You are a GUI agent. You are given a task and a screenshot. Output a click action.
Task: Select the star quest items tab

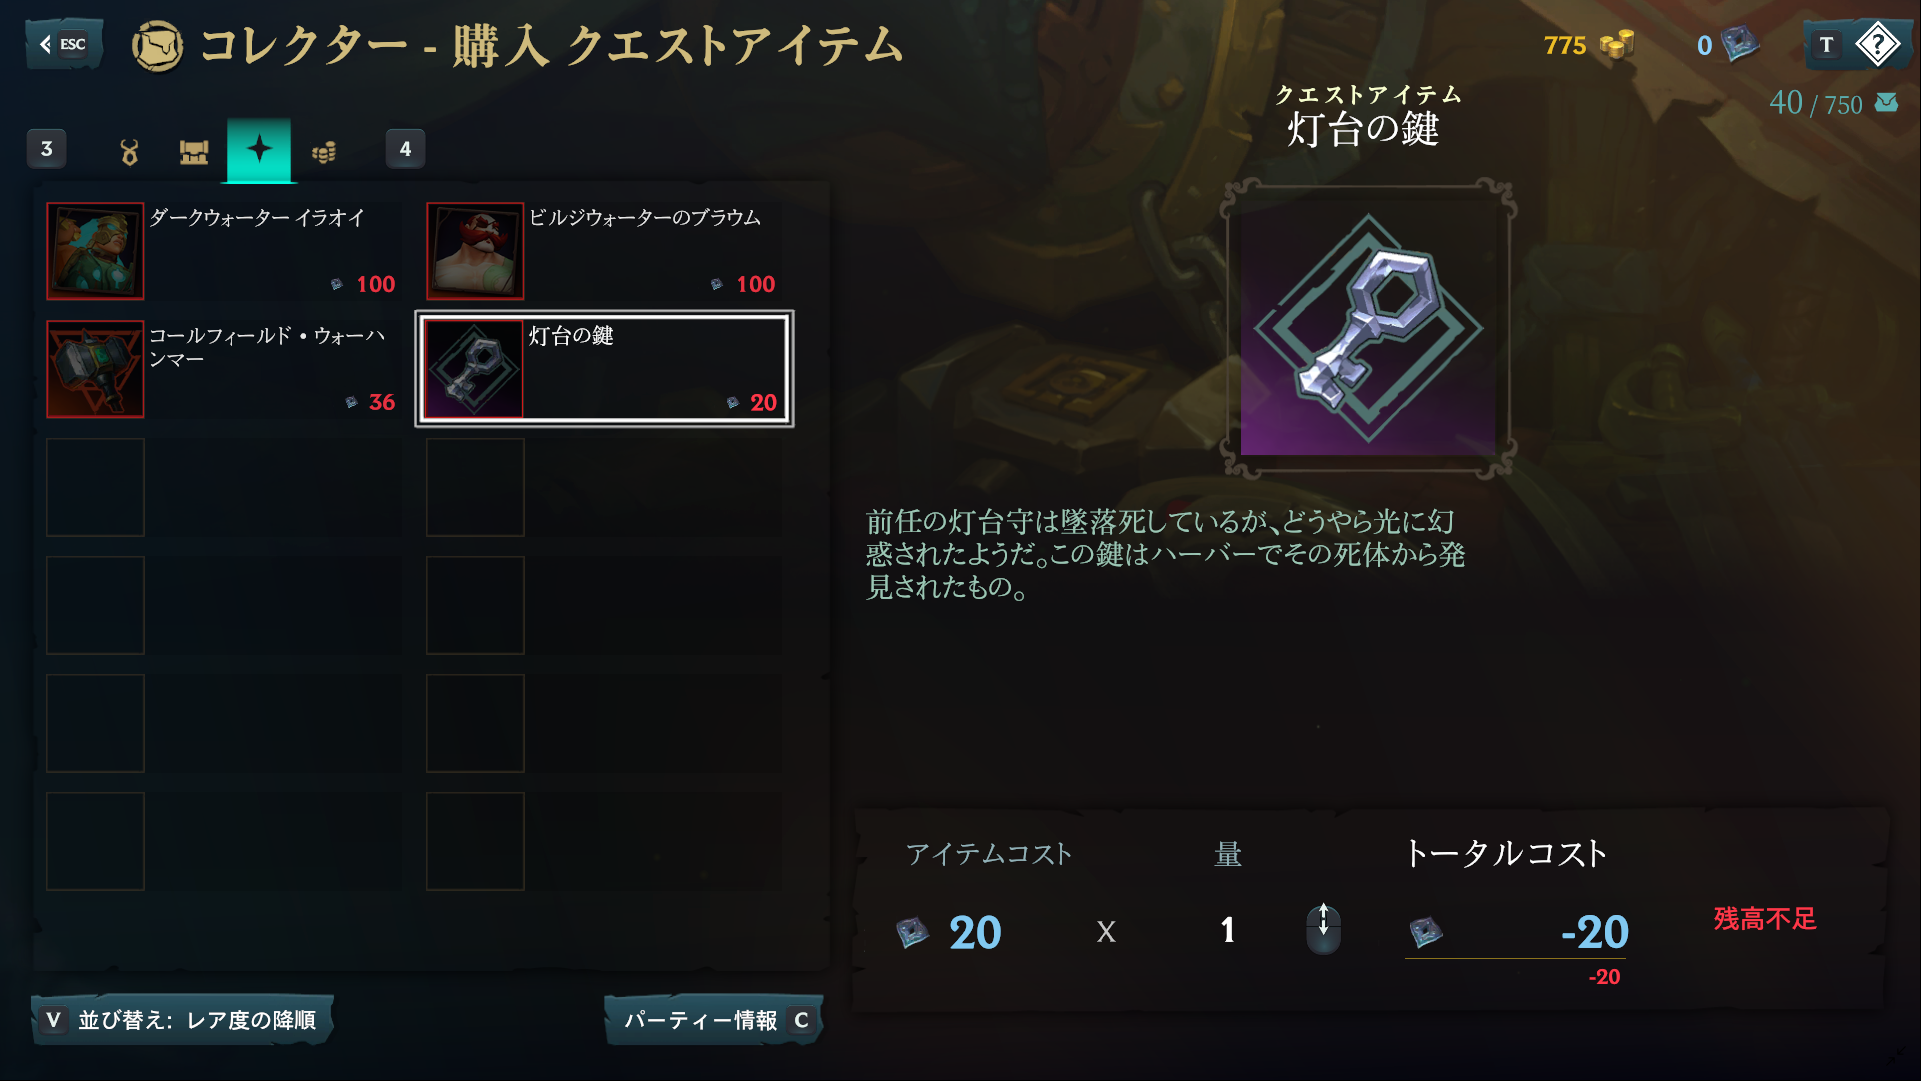259,150
